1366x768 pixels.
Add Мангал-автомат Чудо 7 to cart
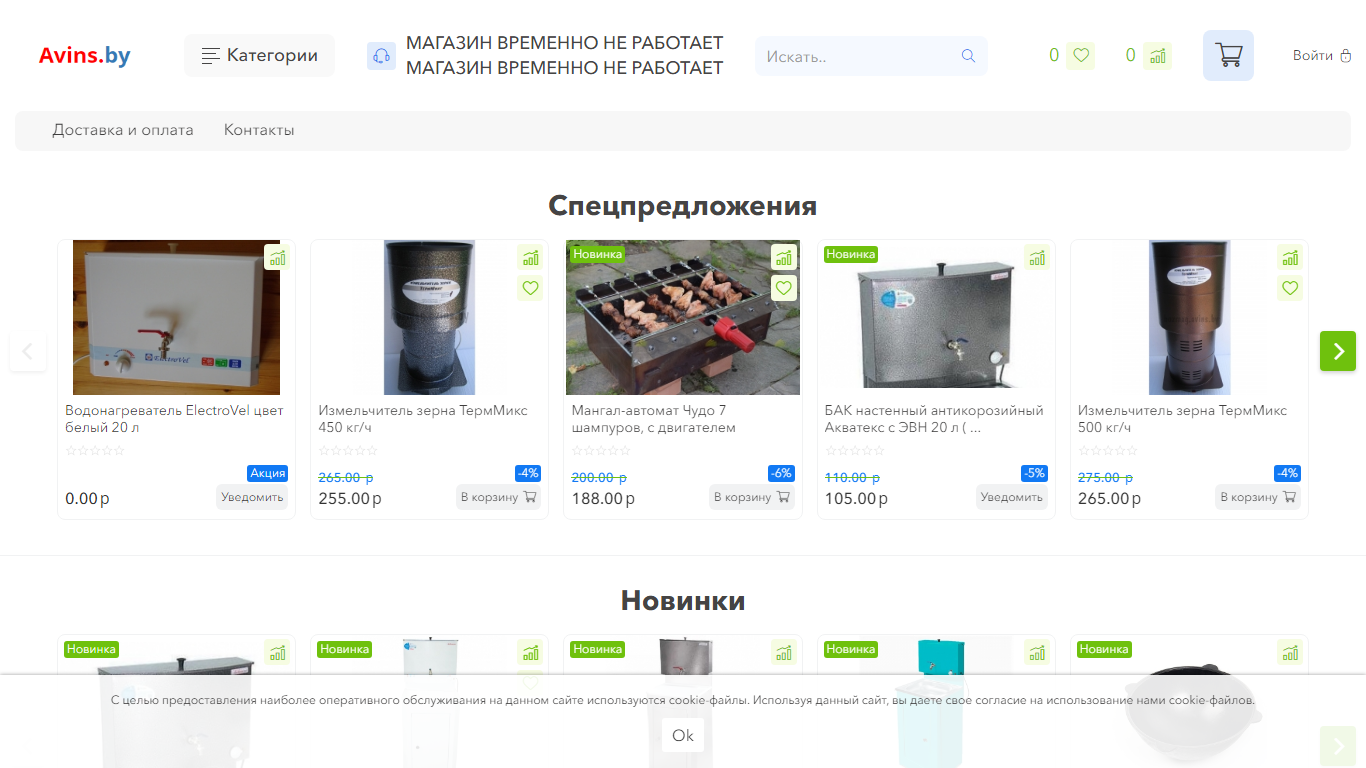click(752, 497)
